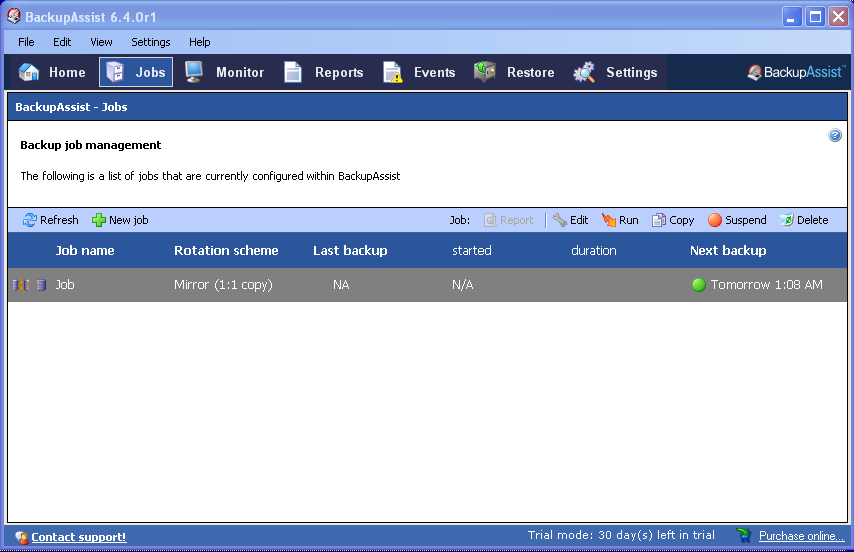Screen dimensions: 854x552
Task: Open the Reports page
Action: 324,72
